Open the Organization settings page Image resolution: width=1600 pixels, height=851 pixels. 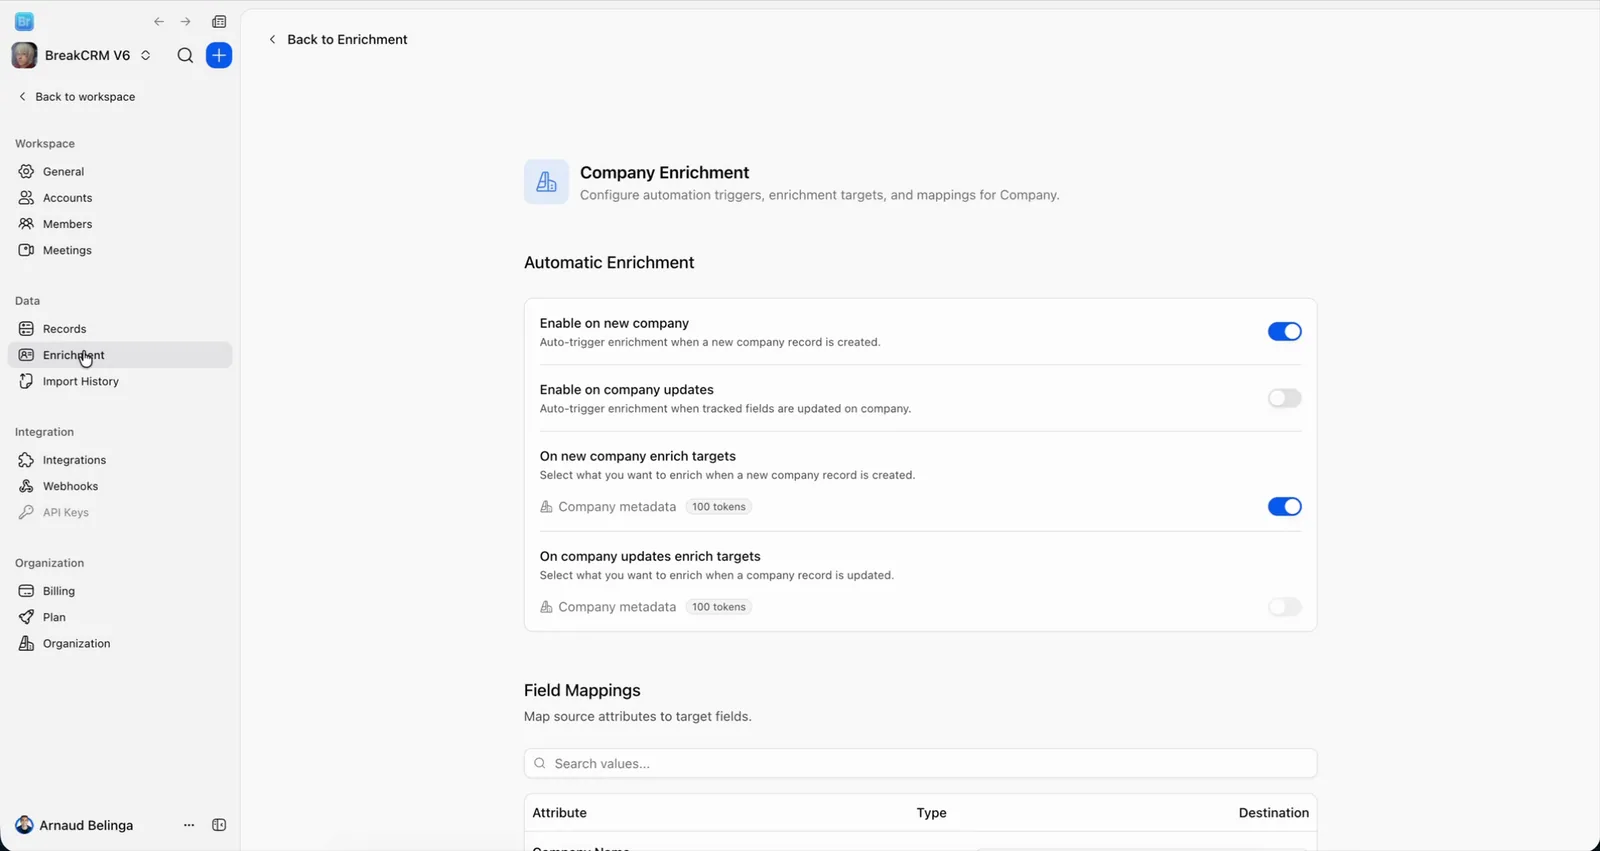coord(120,643)
